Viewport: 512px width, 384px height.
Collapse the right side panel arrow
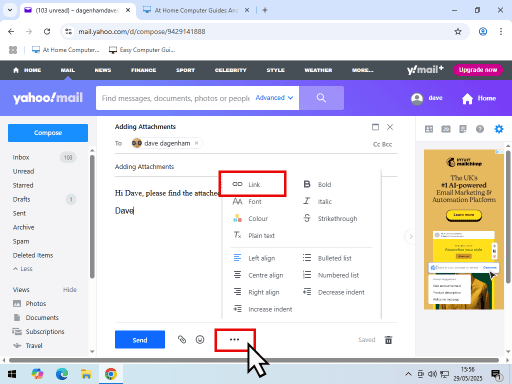pyautogui.click(x=411, y=236)
